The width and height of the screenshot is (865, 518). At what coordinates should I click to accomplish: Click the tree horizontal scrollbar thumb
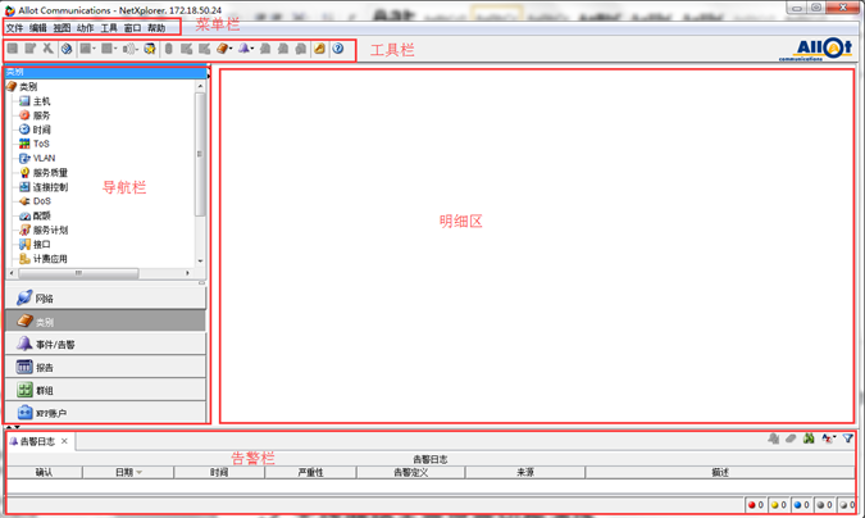coord(78,273)
